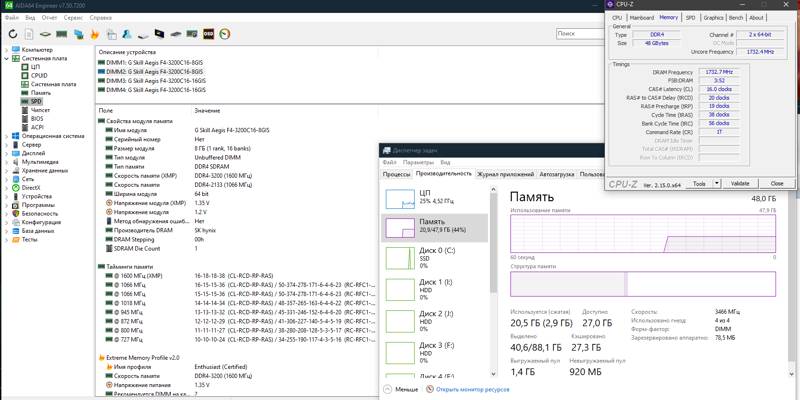Select Диск 0 (C:) in performance sidebar
This screenshot has width=800, height=400.
[435, 258]
